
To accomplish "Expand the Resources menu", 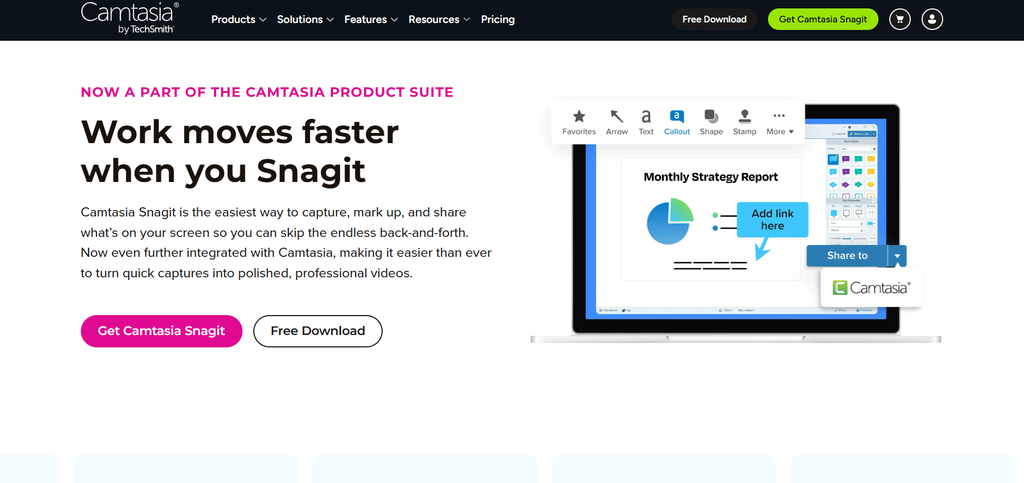I will click(x=439, y=20).
